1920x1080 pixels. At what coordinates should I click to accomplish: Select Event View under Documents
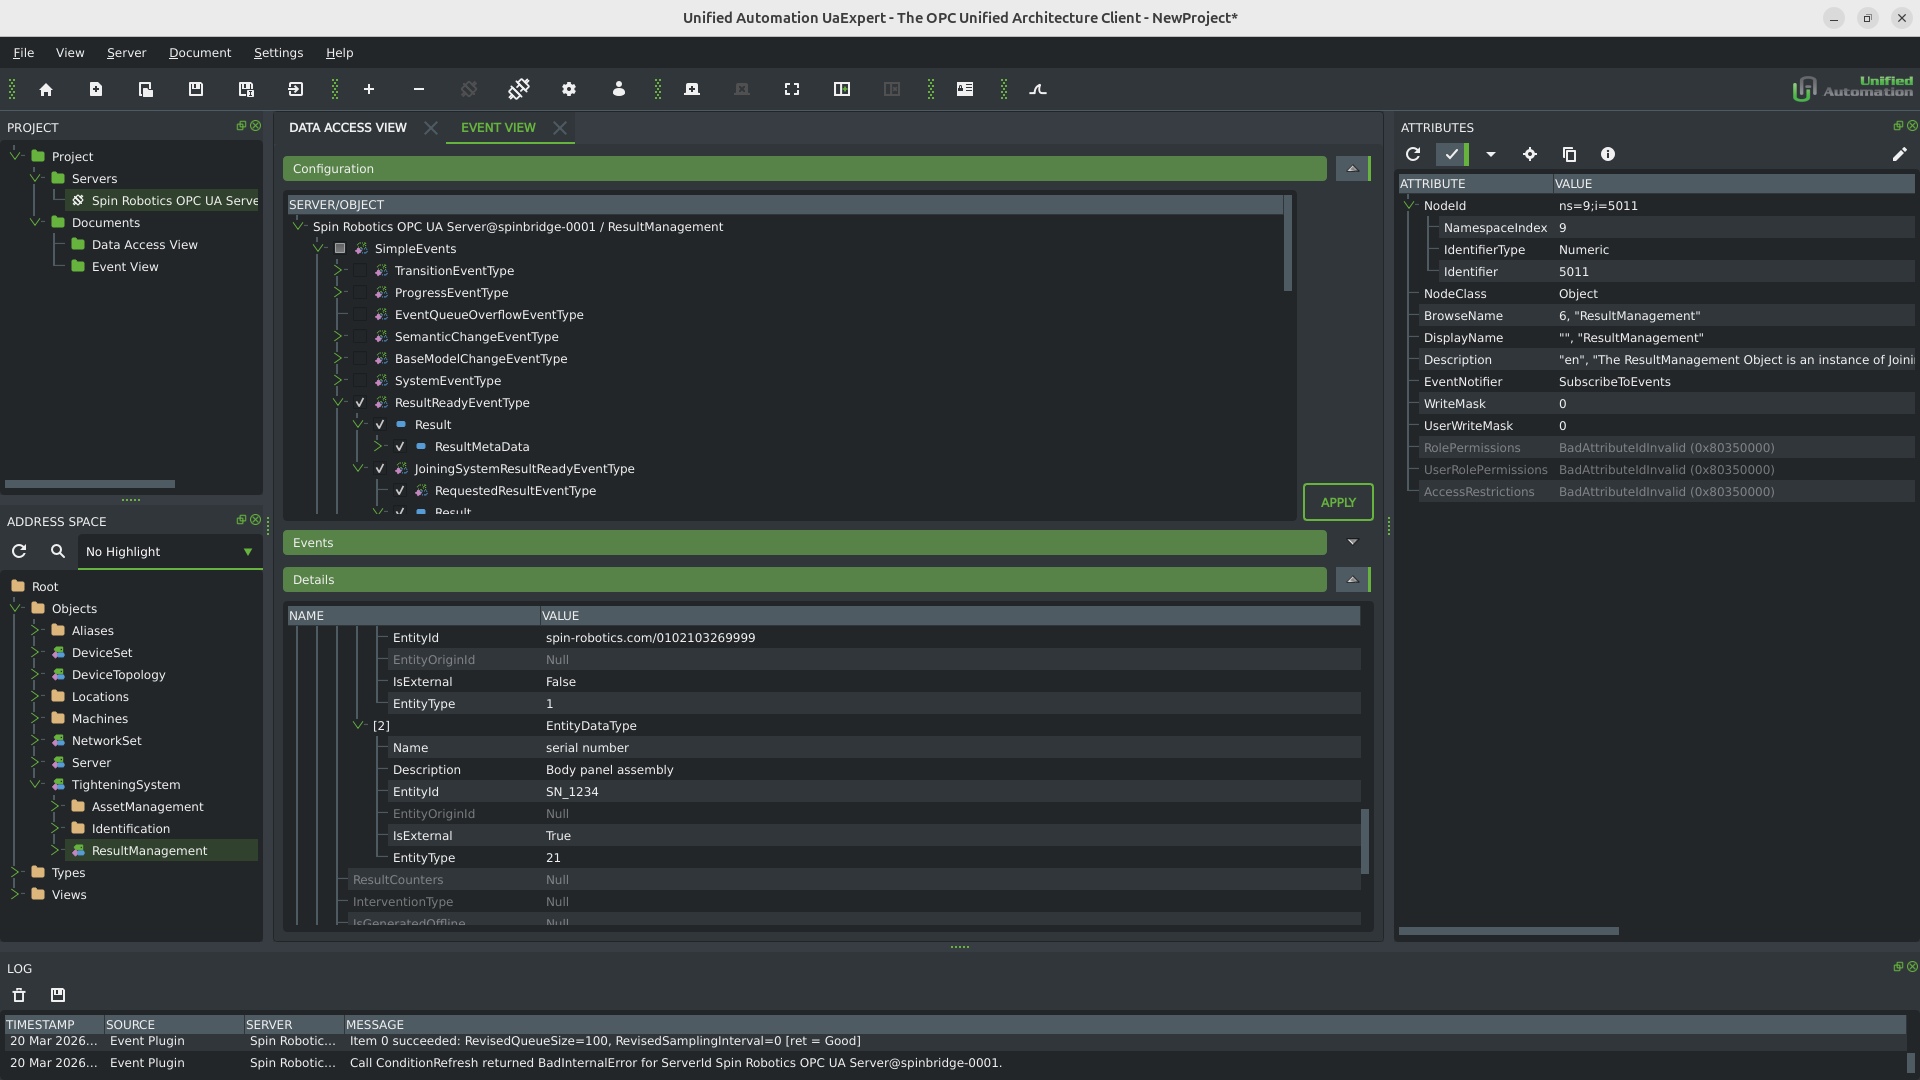(x=125, y=267)
